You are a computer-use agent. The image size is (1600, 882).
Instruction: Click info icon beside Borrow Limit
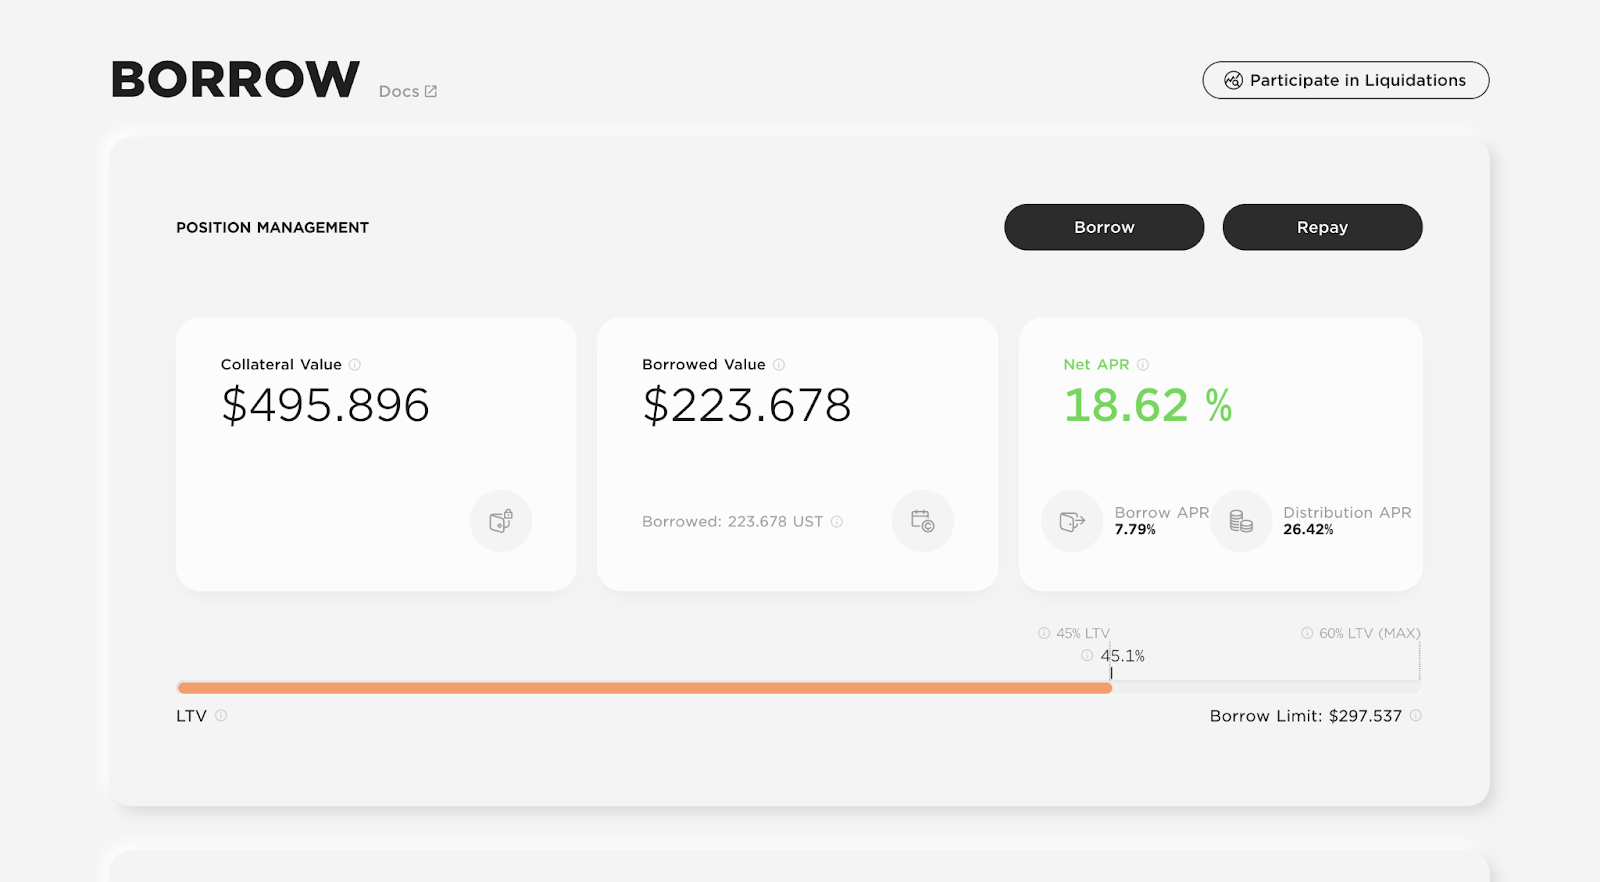(x=1416, y=716)
